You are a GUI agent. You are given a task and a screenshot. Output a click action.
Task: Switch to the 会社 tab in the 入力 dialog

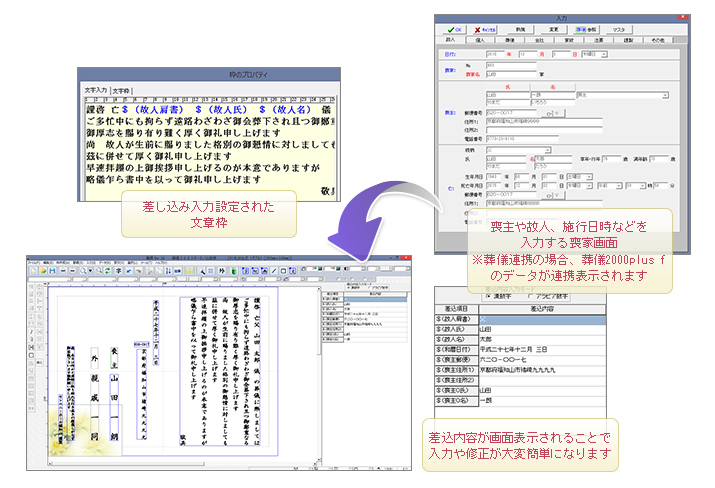click(x=541, y=42)
